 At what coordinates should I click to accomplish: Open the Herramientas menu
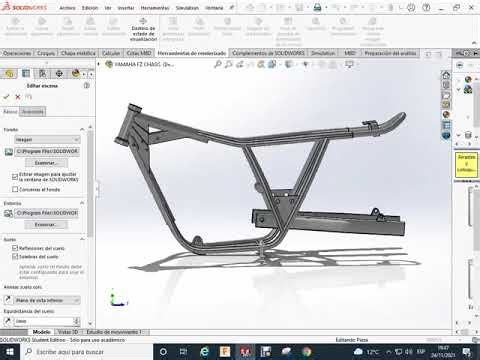(155, 8)
